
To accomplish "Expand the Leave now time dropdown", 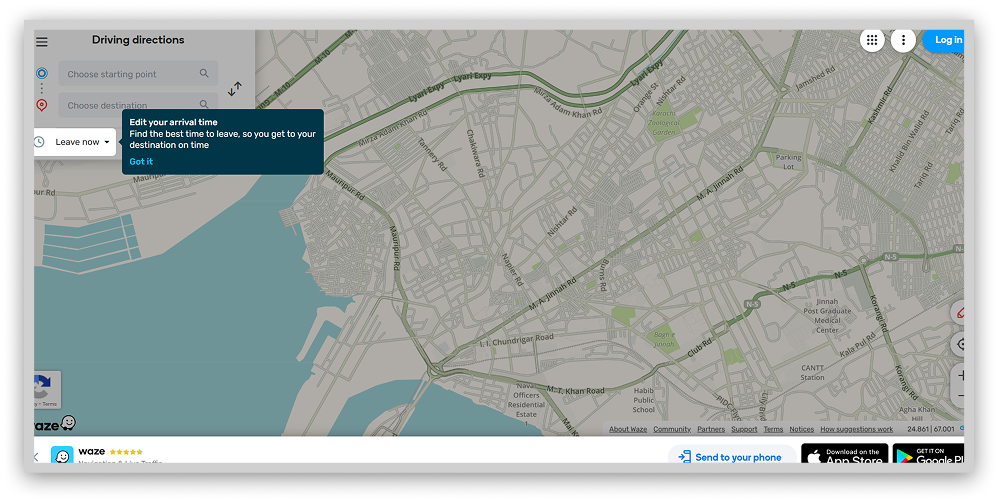I will point(82,142).
